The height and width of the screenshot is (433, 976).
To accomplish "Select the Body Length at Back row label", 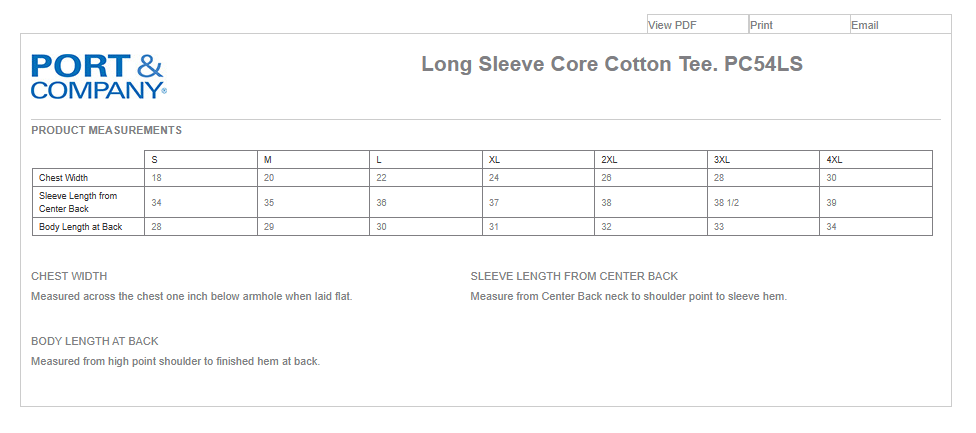I will 80,227.
